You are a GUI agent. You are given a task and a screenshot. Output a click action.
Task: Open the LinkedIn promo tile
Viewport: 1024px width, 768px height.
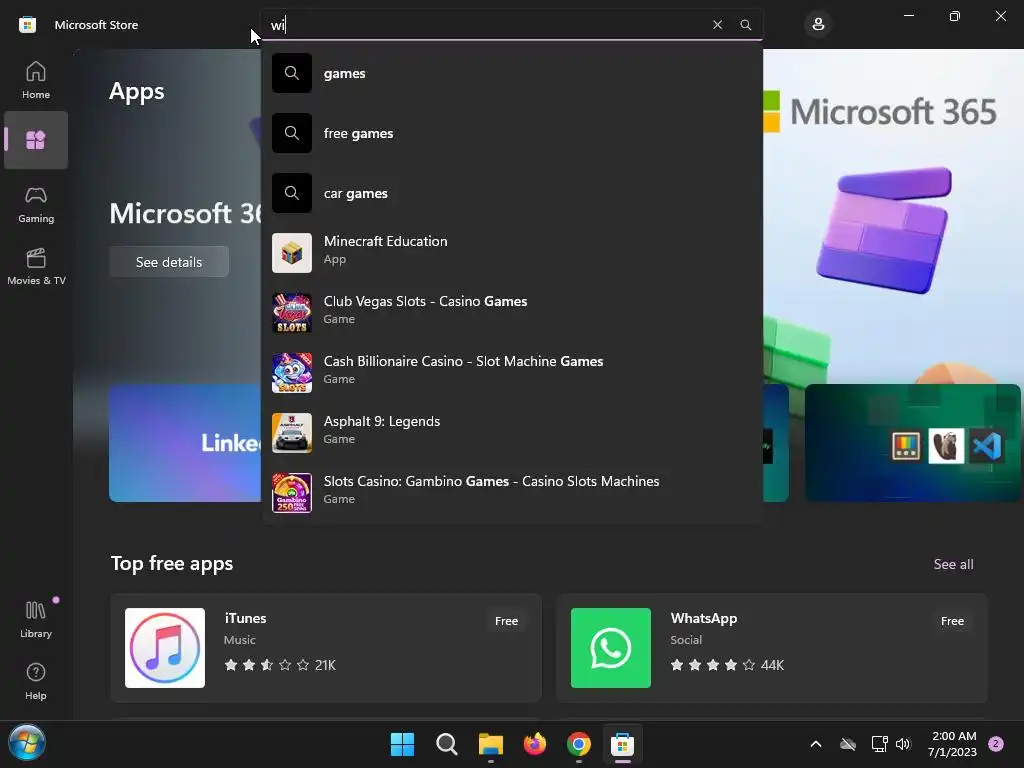tap(185, 443)
